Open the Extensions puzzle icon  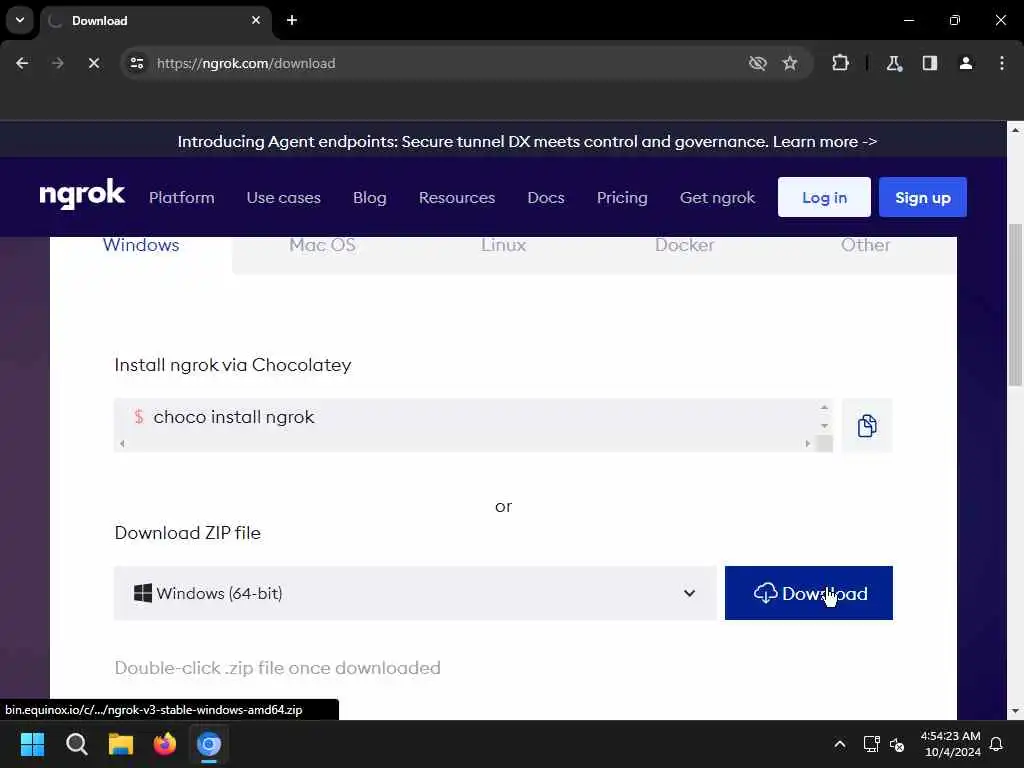click(x=840, y=63)
